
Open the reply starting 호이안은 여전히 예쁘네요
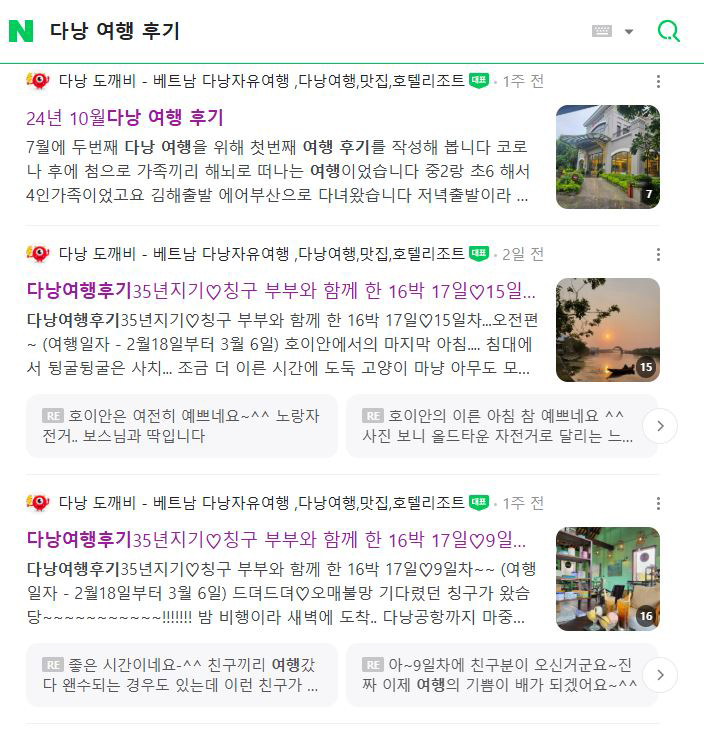coord(182,426)
